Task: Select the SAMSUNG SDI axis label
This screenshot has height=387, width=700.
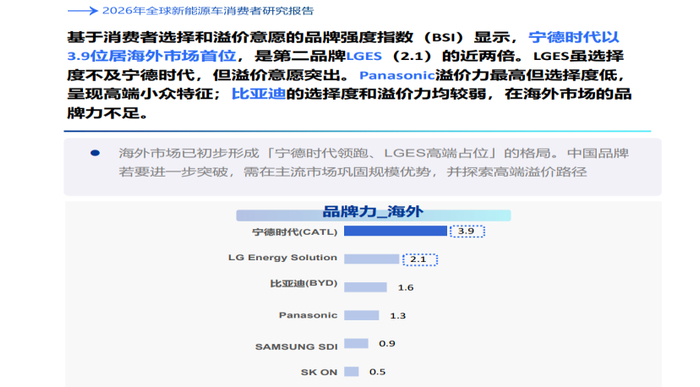Action: (296, 347)
